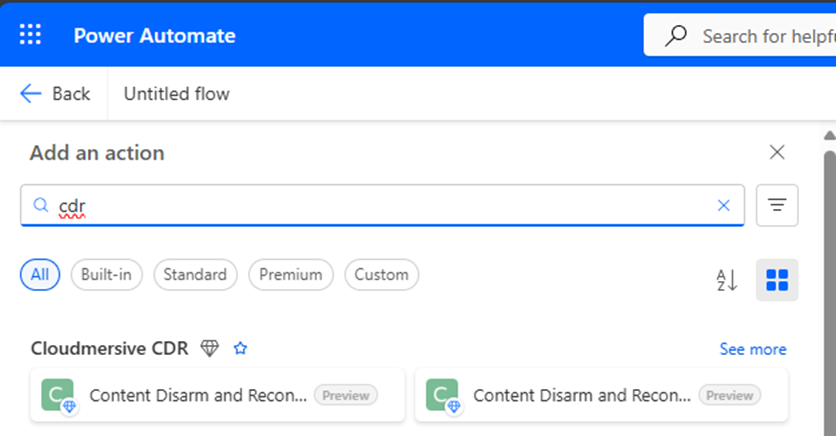Click the premium diamond icon beside Cloudmersive CDR
This screenshot has height=436, width=836.
[x=209, y=349]
